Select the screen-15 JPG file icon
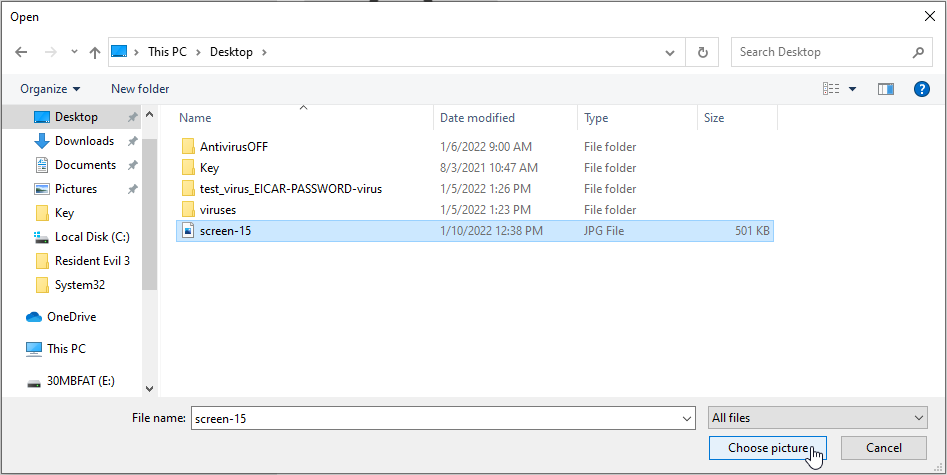The width and height of the screenshot is (947, 475). 188,231
